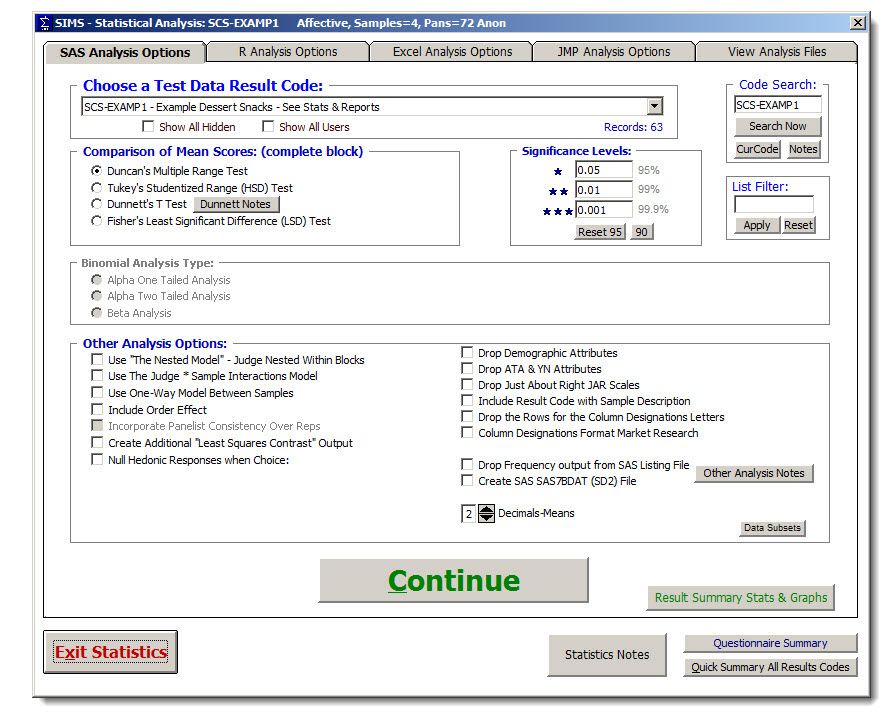Check Drop Just About Right JAR Scales
This screenshot has width=886, height=713.
pos(467,385)
